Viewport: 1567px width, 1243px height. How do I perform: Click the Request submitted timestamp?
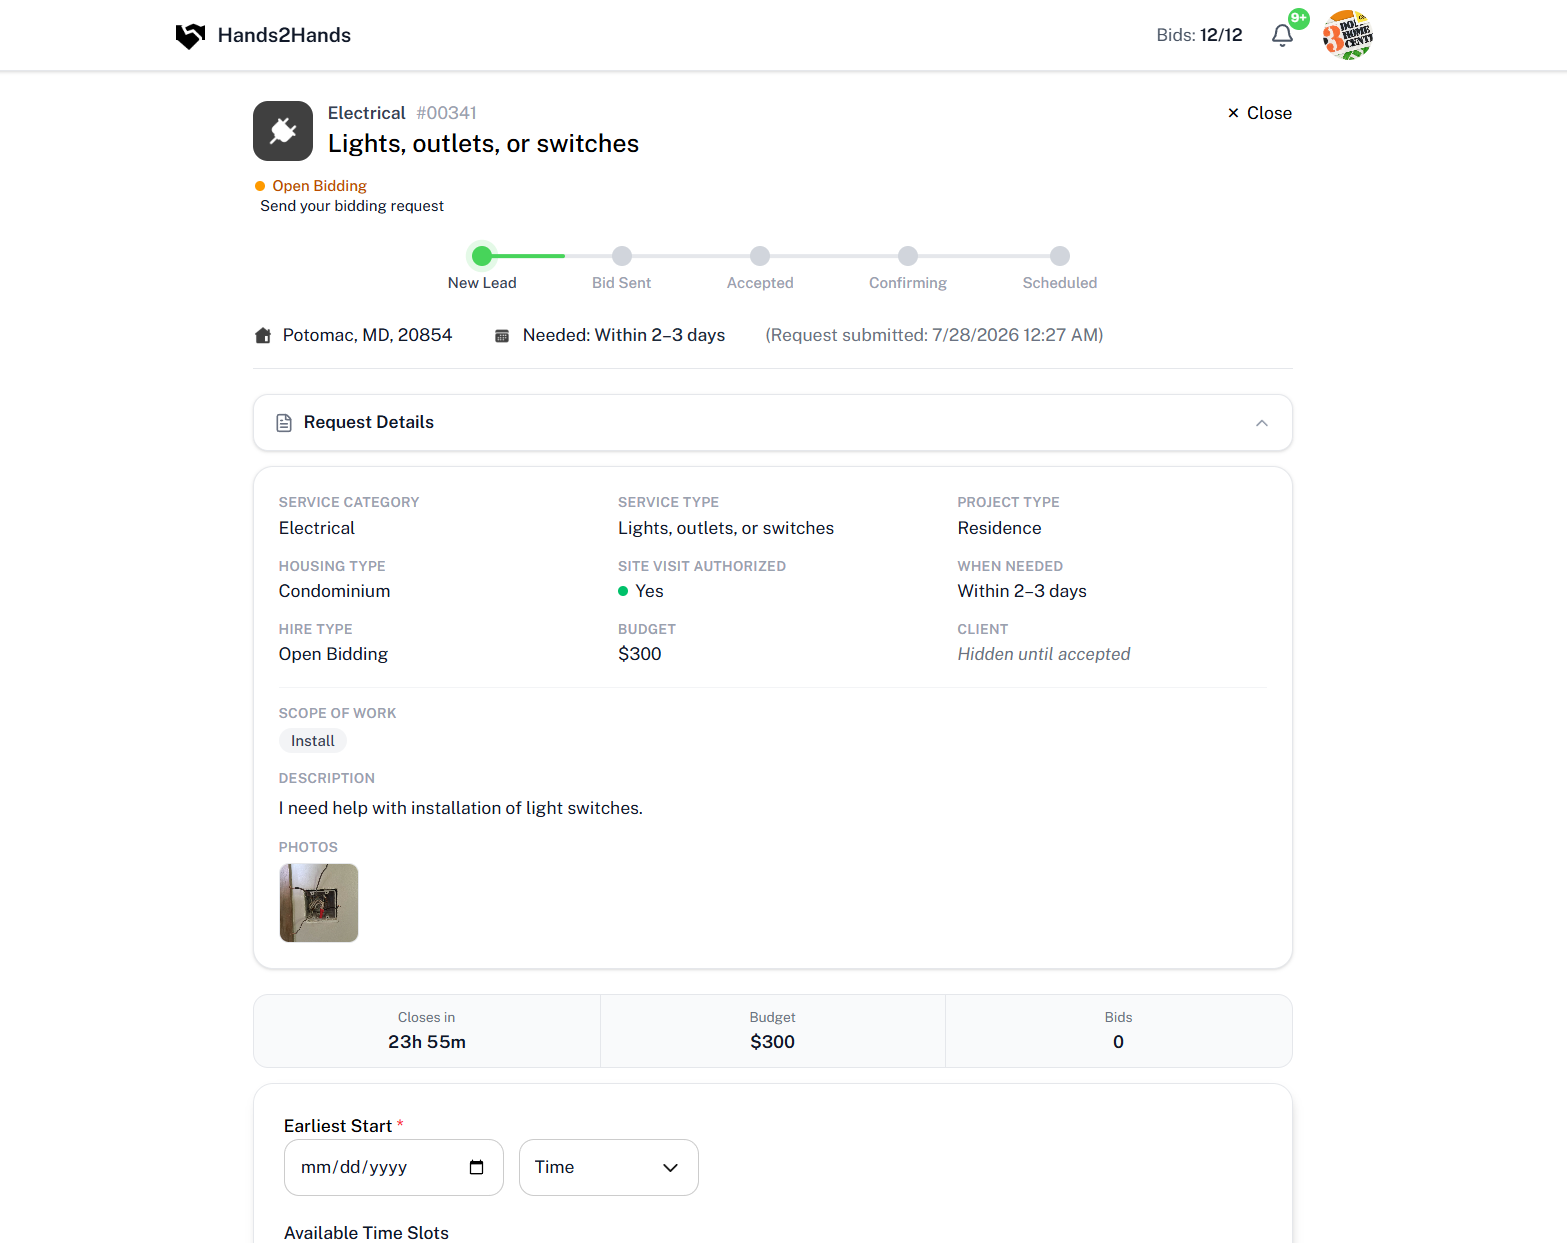(x=934, y=335)
